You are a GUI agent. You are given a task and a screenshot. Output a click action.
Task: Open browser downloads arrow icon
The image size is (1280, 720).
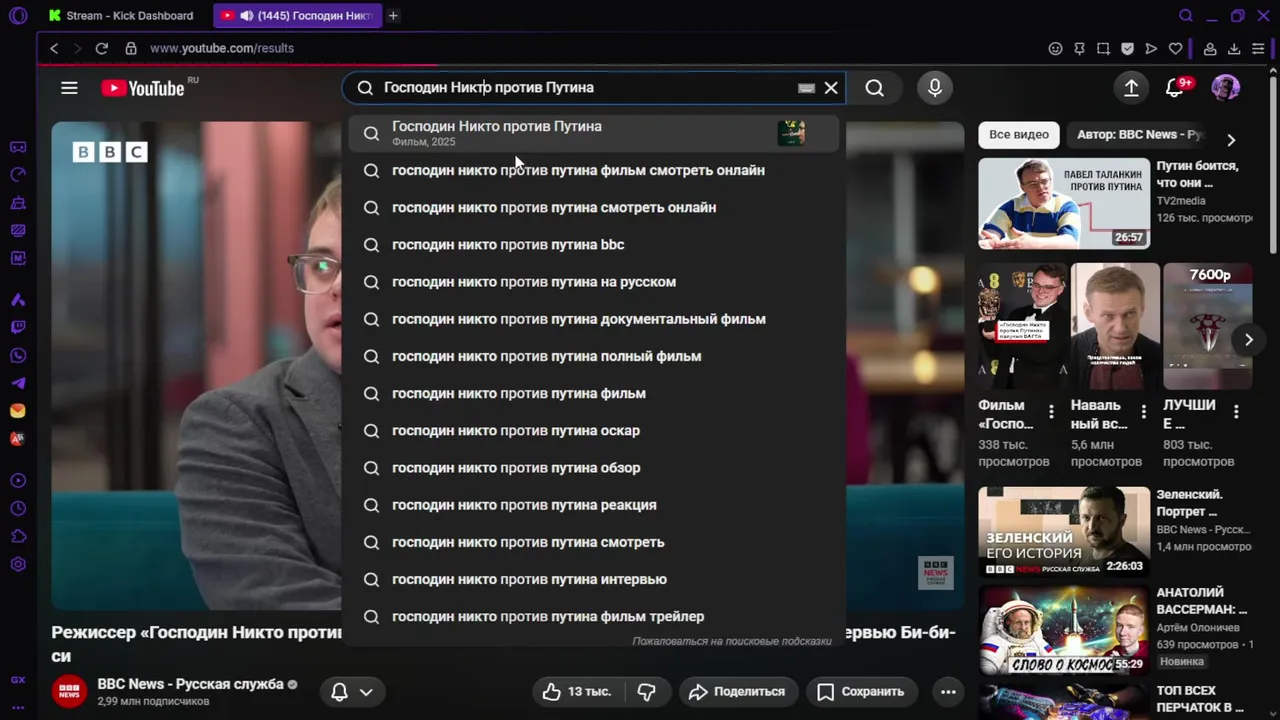click(1234, 48)
